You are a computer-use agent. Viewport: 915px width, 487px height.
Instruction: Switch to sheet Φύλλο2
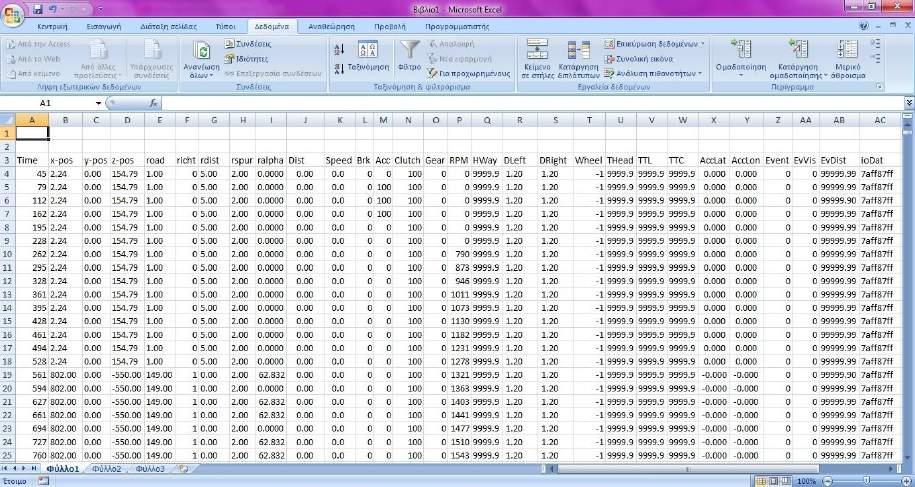pos(107,469)
